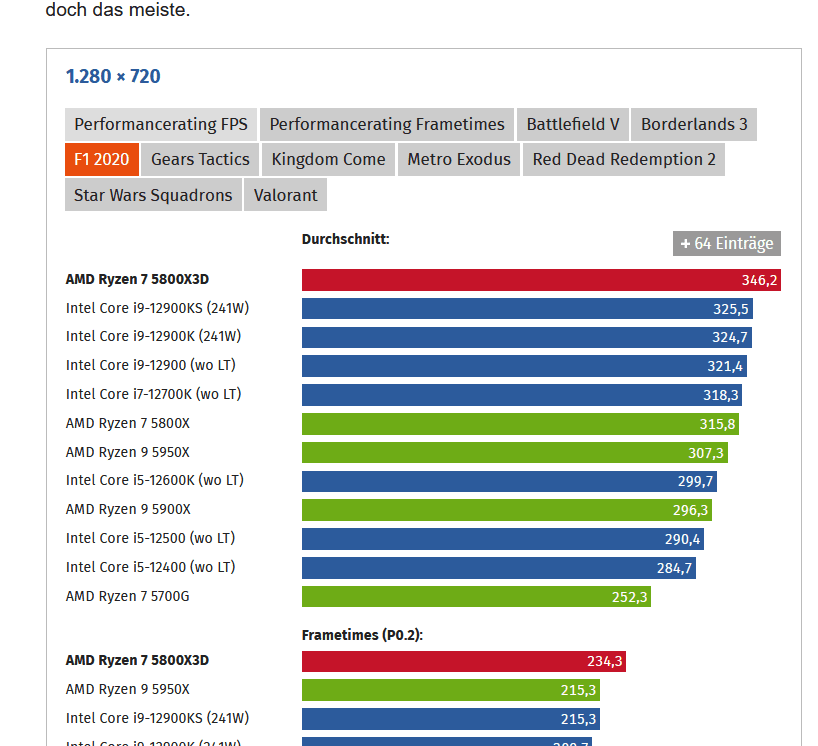This screenshot has height=746, width=818.
Task: Click Intel Core i7-12700K (wo LT) label
Action: coord(153,394)
